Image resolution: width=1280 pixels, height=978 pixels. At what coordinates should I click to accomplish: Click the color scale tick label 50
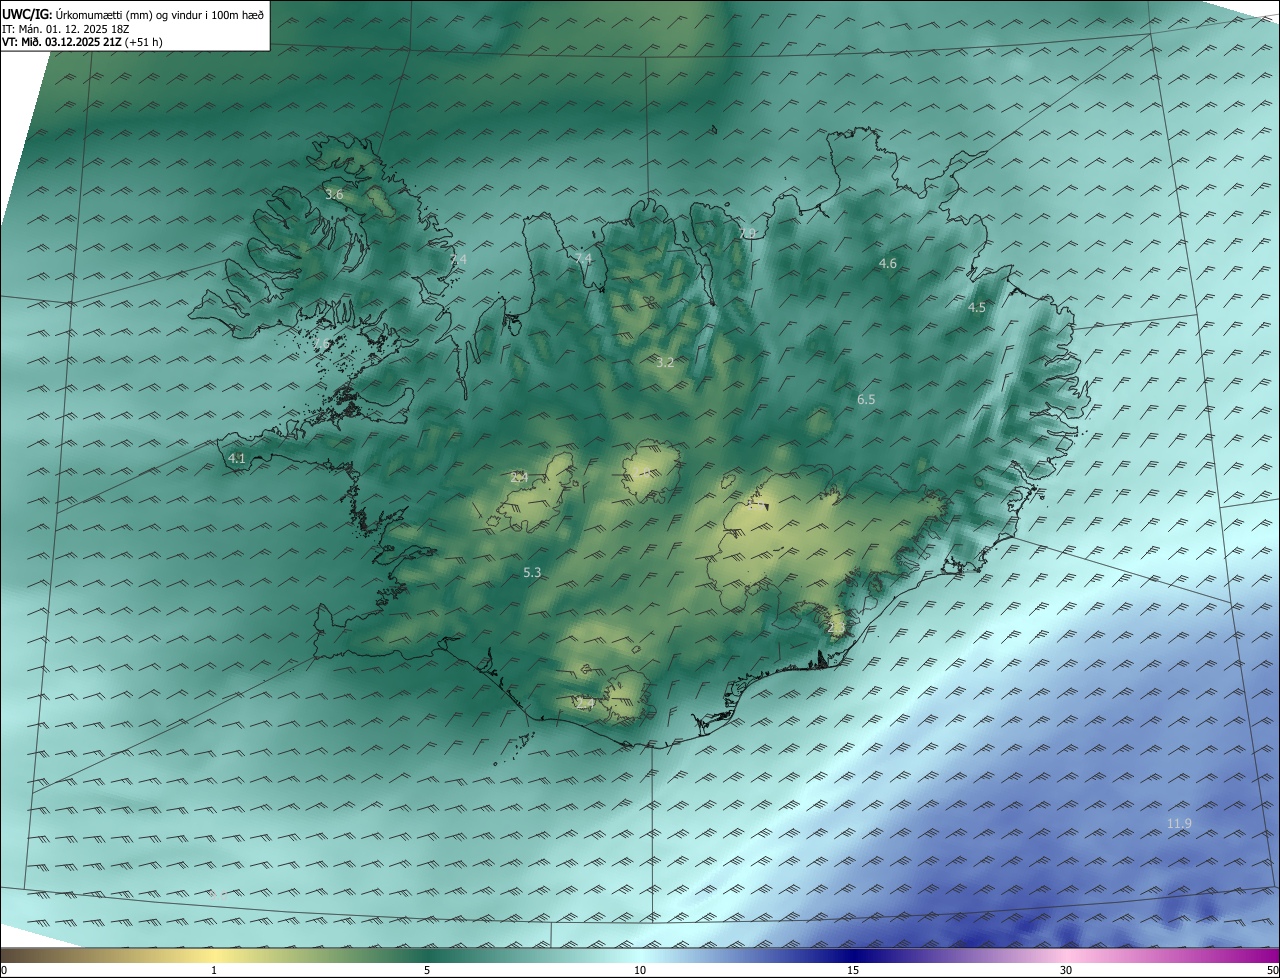coord(1272,970)
